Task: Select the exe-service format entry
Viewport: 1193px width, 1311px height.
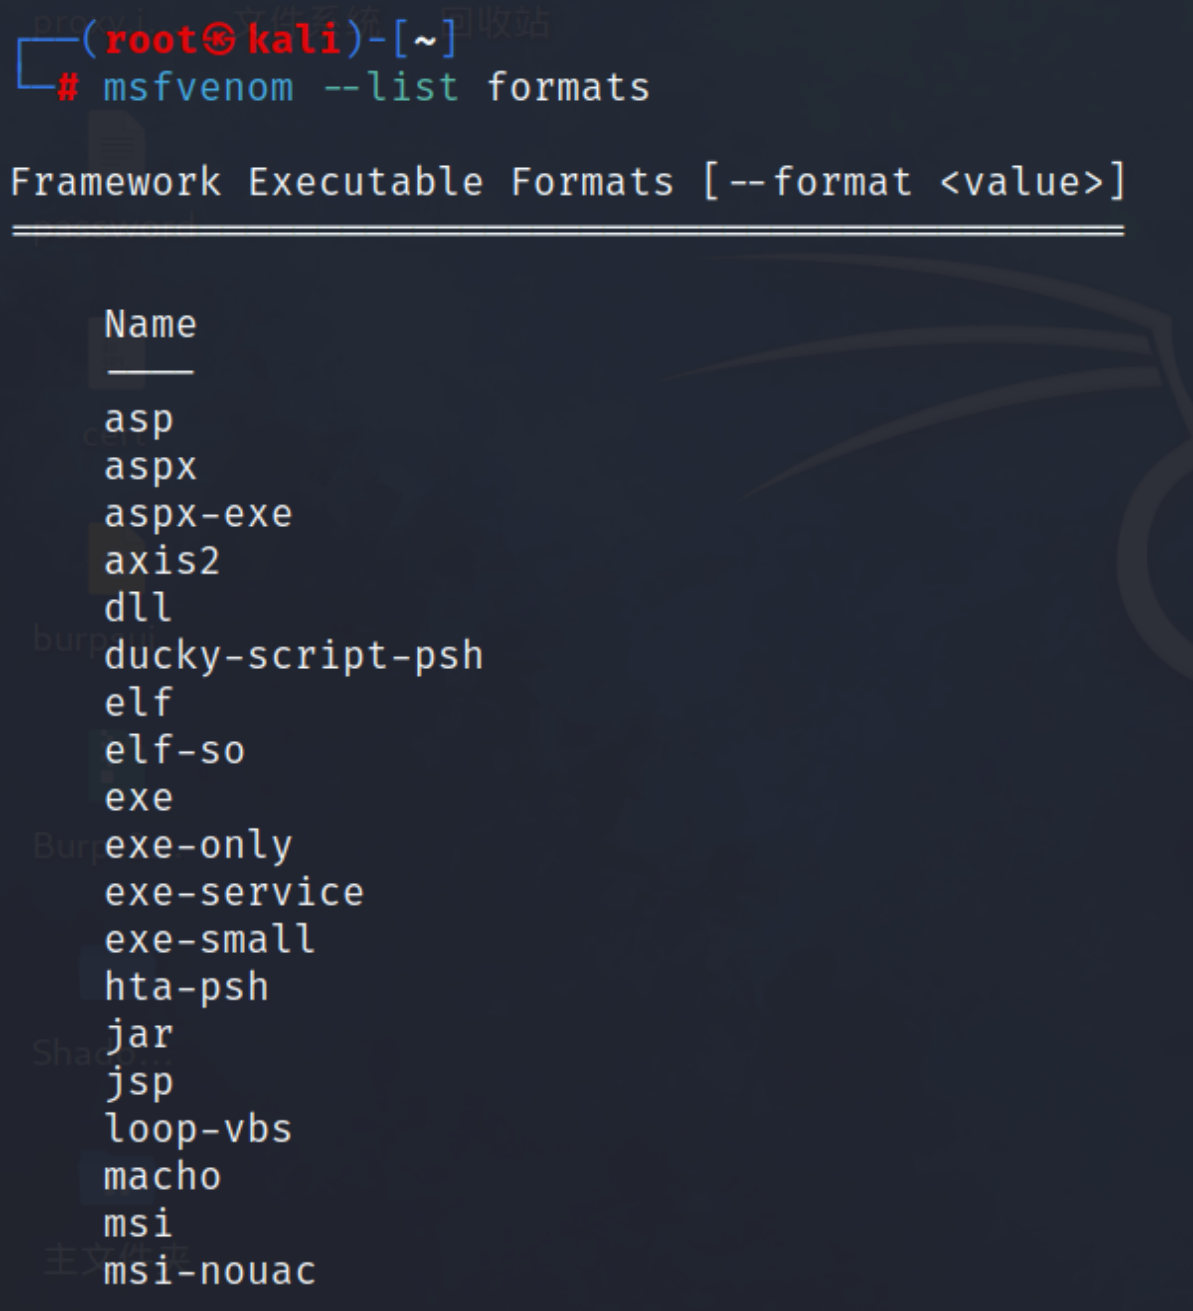Action: (x=234, y=892)
